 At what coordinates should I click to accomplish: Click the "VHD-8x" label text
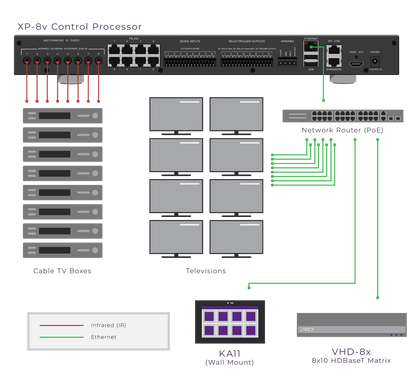tap(351, 352)
